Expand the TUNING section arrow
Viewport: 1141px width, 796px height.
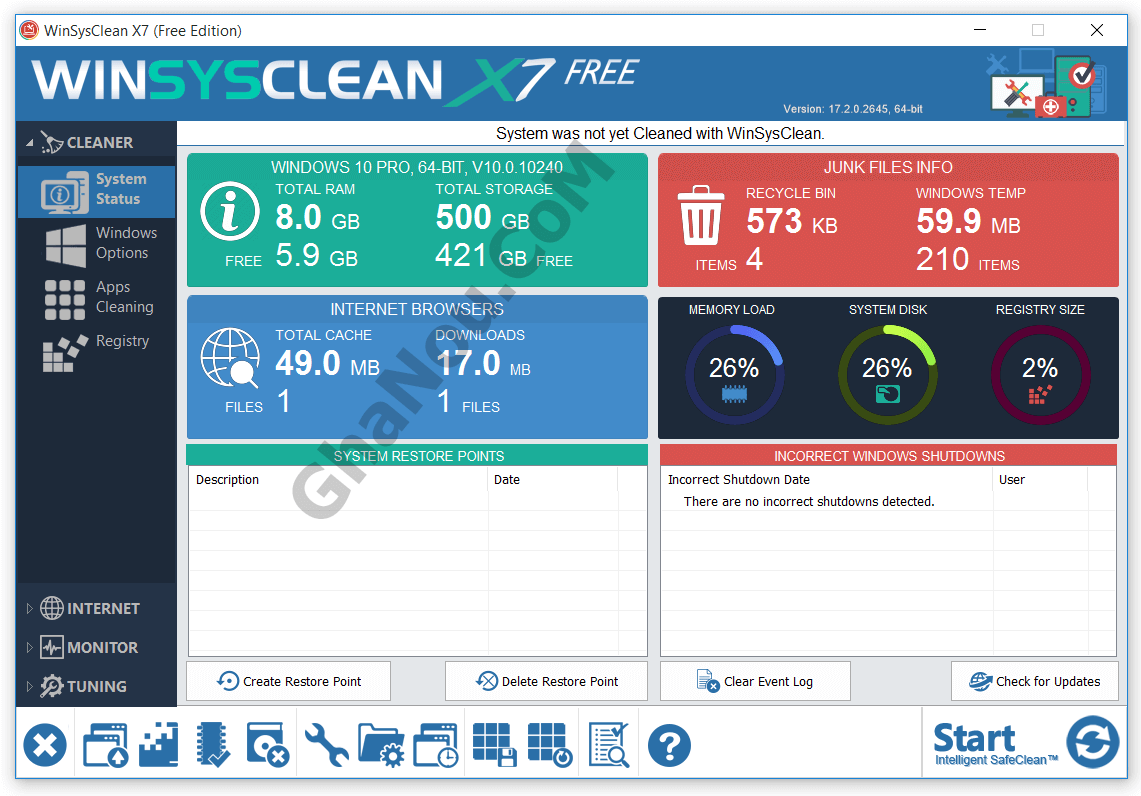click(29, 686)
